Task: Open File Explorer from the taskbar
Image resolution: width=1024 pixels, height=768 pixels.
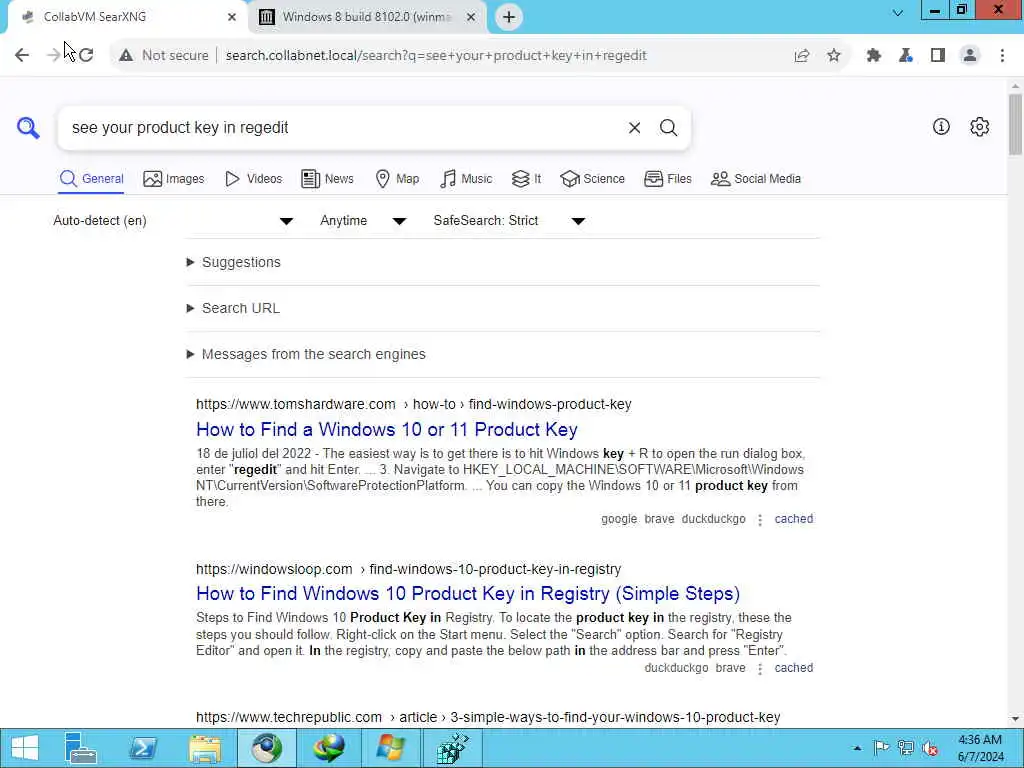Action: click(x=204, y=748)
